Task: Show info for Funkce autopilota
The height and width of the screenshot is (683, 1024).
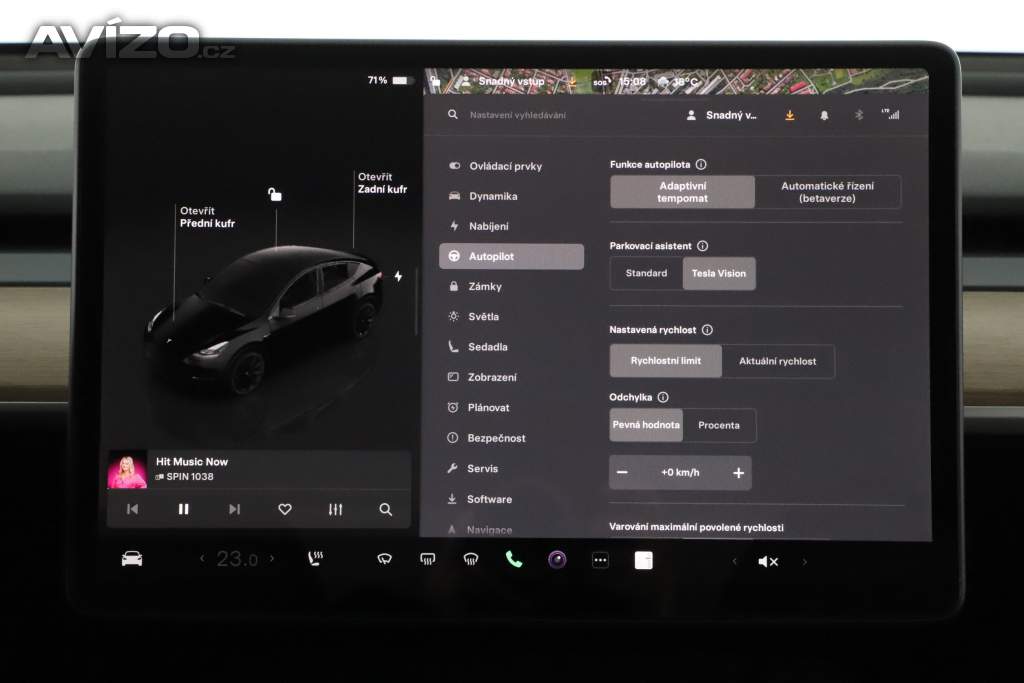Action: pos(701,165)
